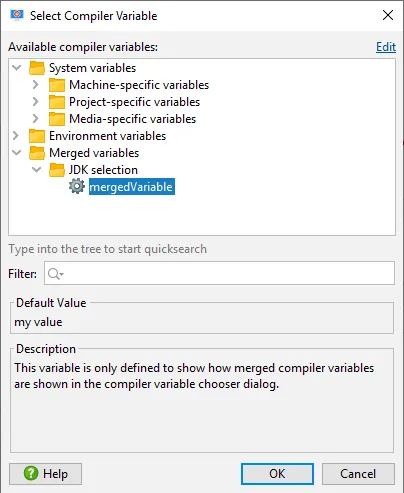
Task: Collapse the Merged variables node
Action: point(16,153)
